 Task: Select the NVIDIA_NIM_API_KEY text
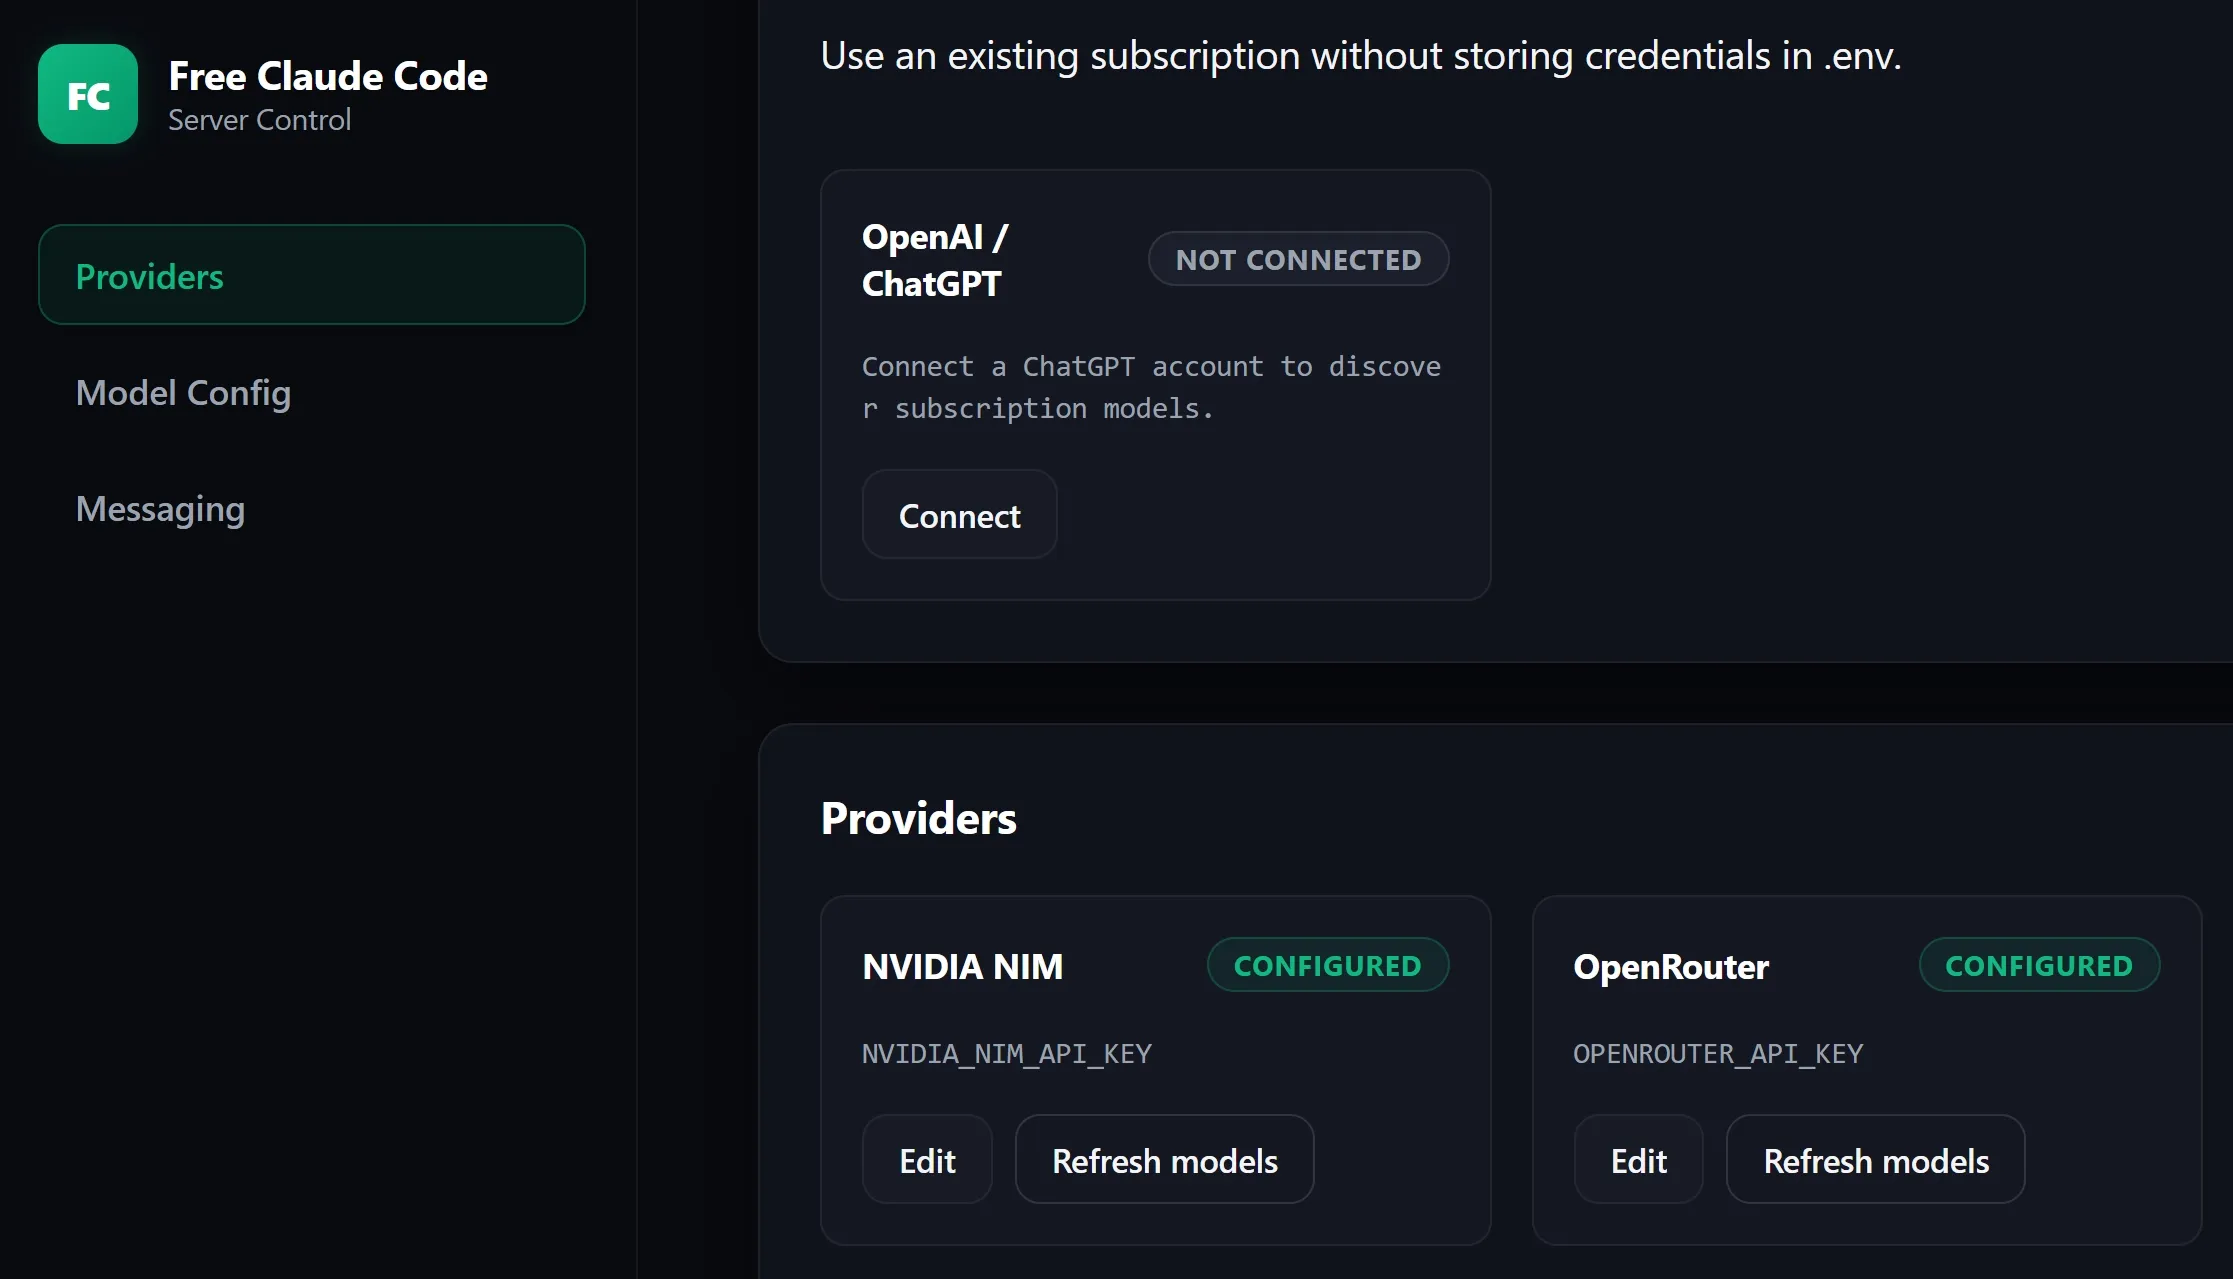[x=1006, y=1054]
